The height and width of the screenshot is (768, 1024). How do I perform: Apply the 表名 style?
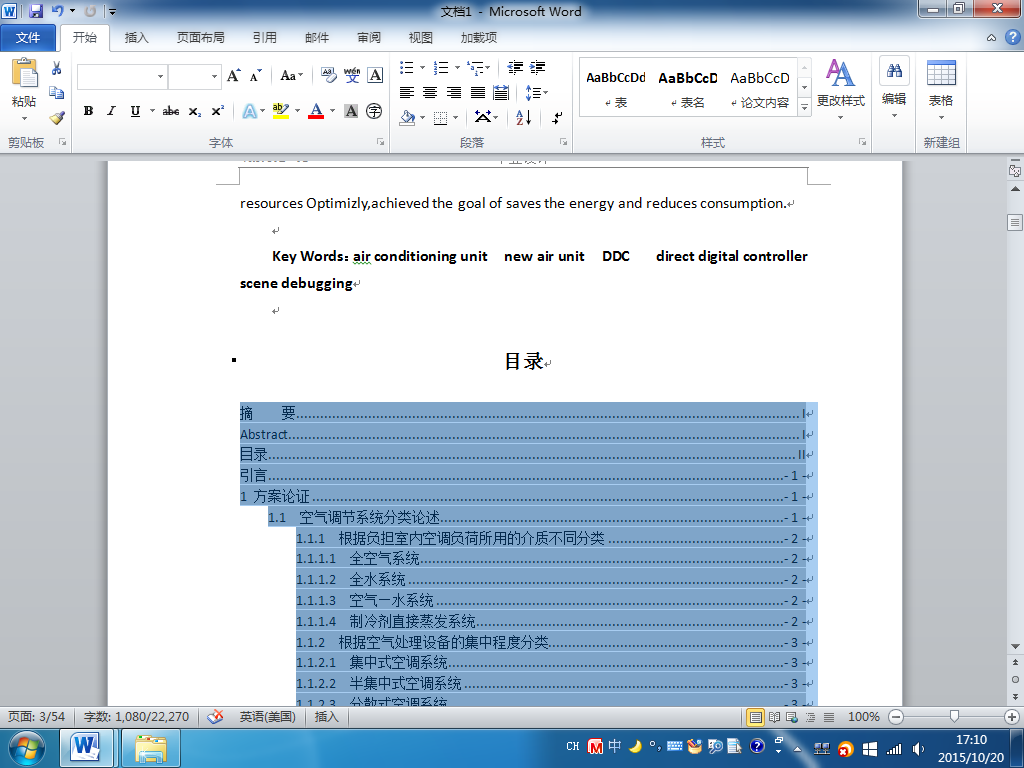click(688, 89)
